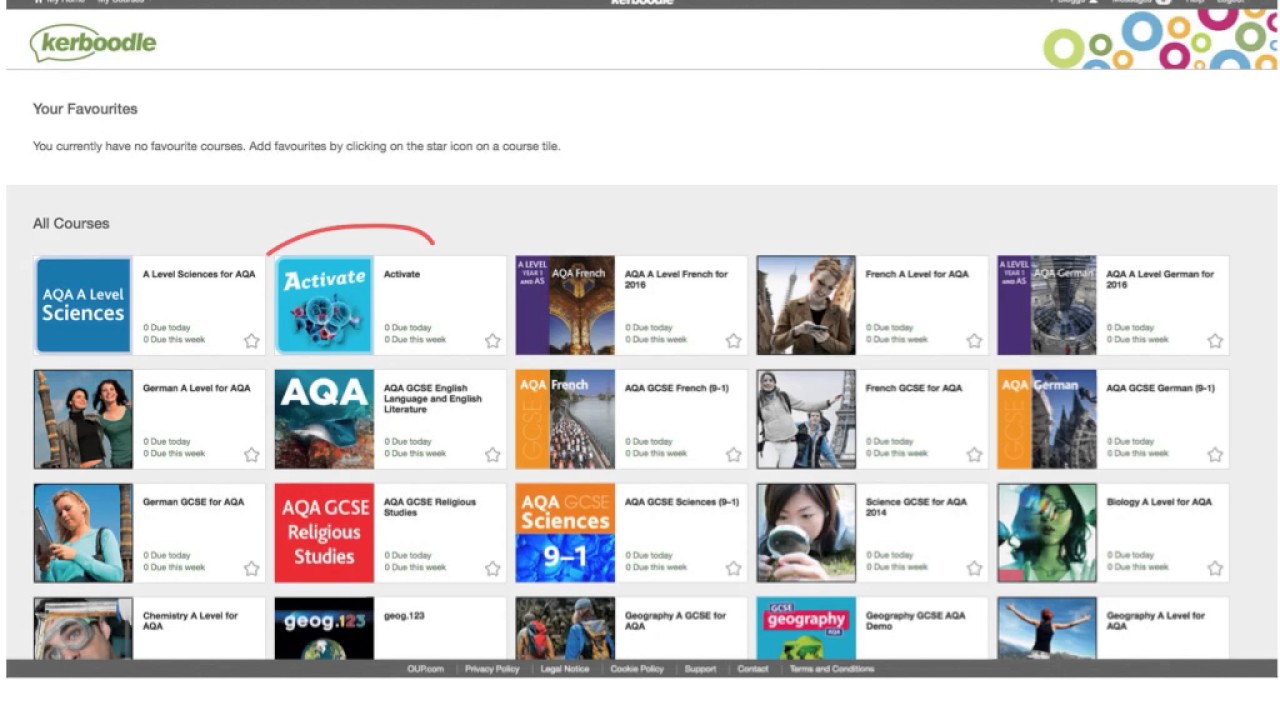Open the Geography GCSE AQA Demo cover thumbnail
The height and width of the screenshot is (720, 1280).
pos(806,628)
